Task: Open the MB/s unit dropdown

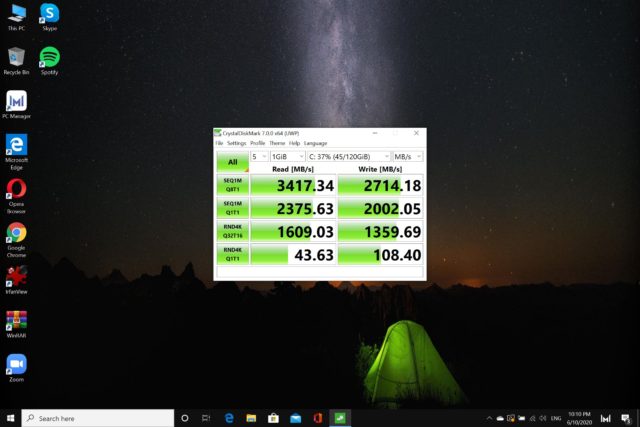Action: 408,156
